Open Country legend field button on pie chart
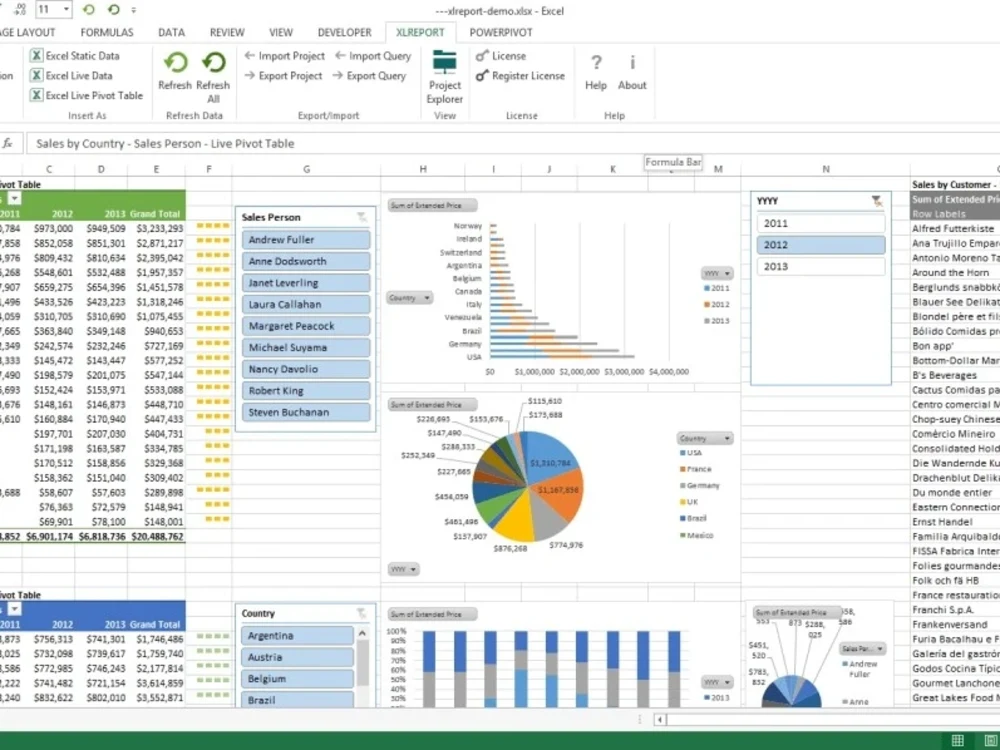 [x=705, y=438]
